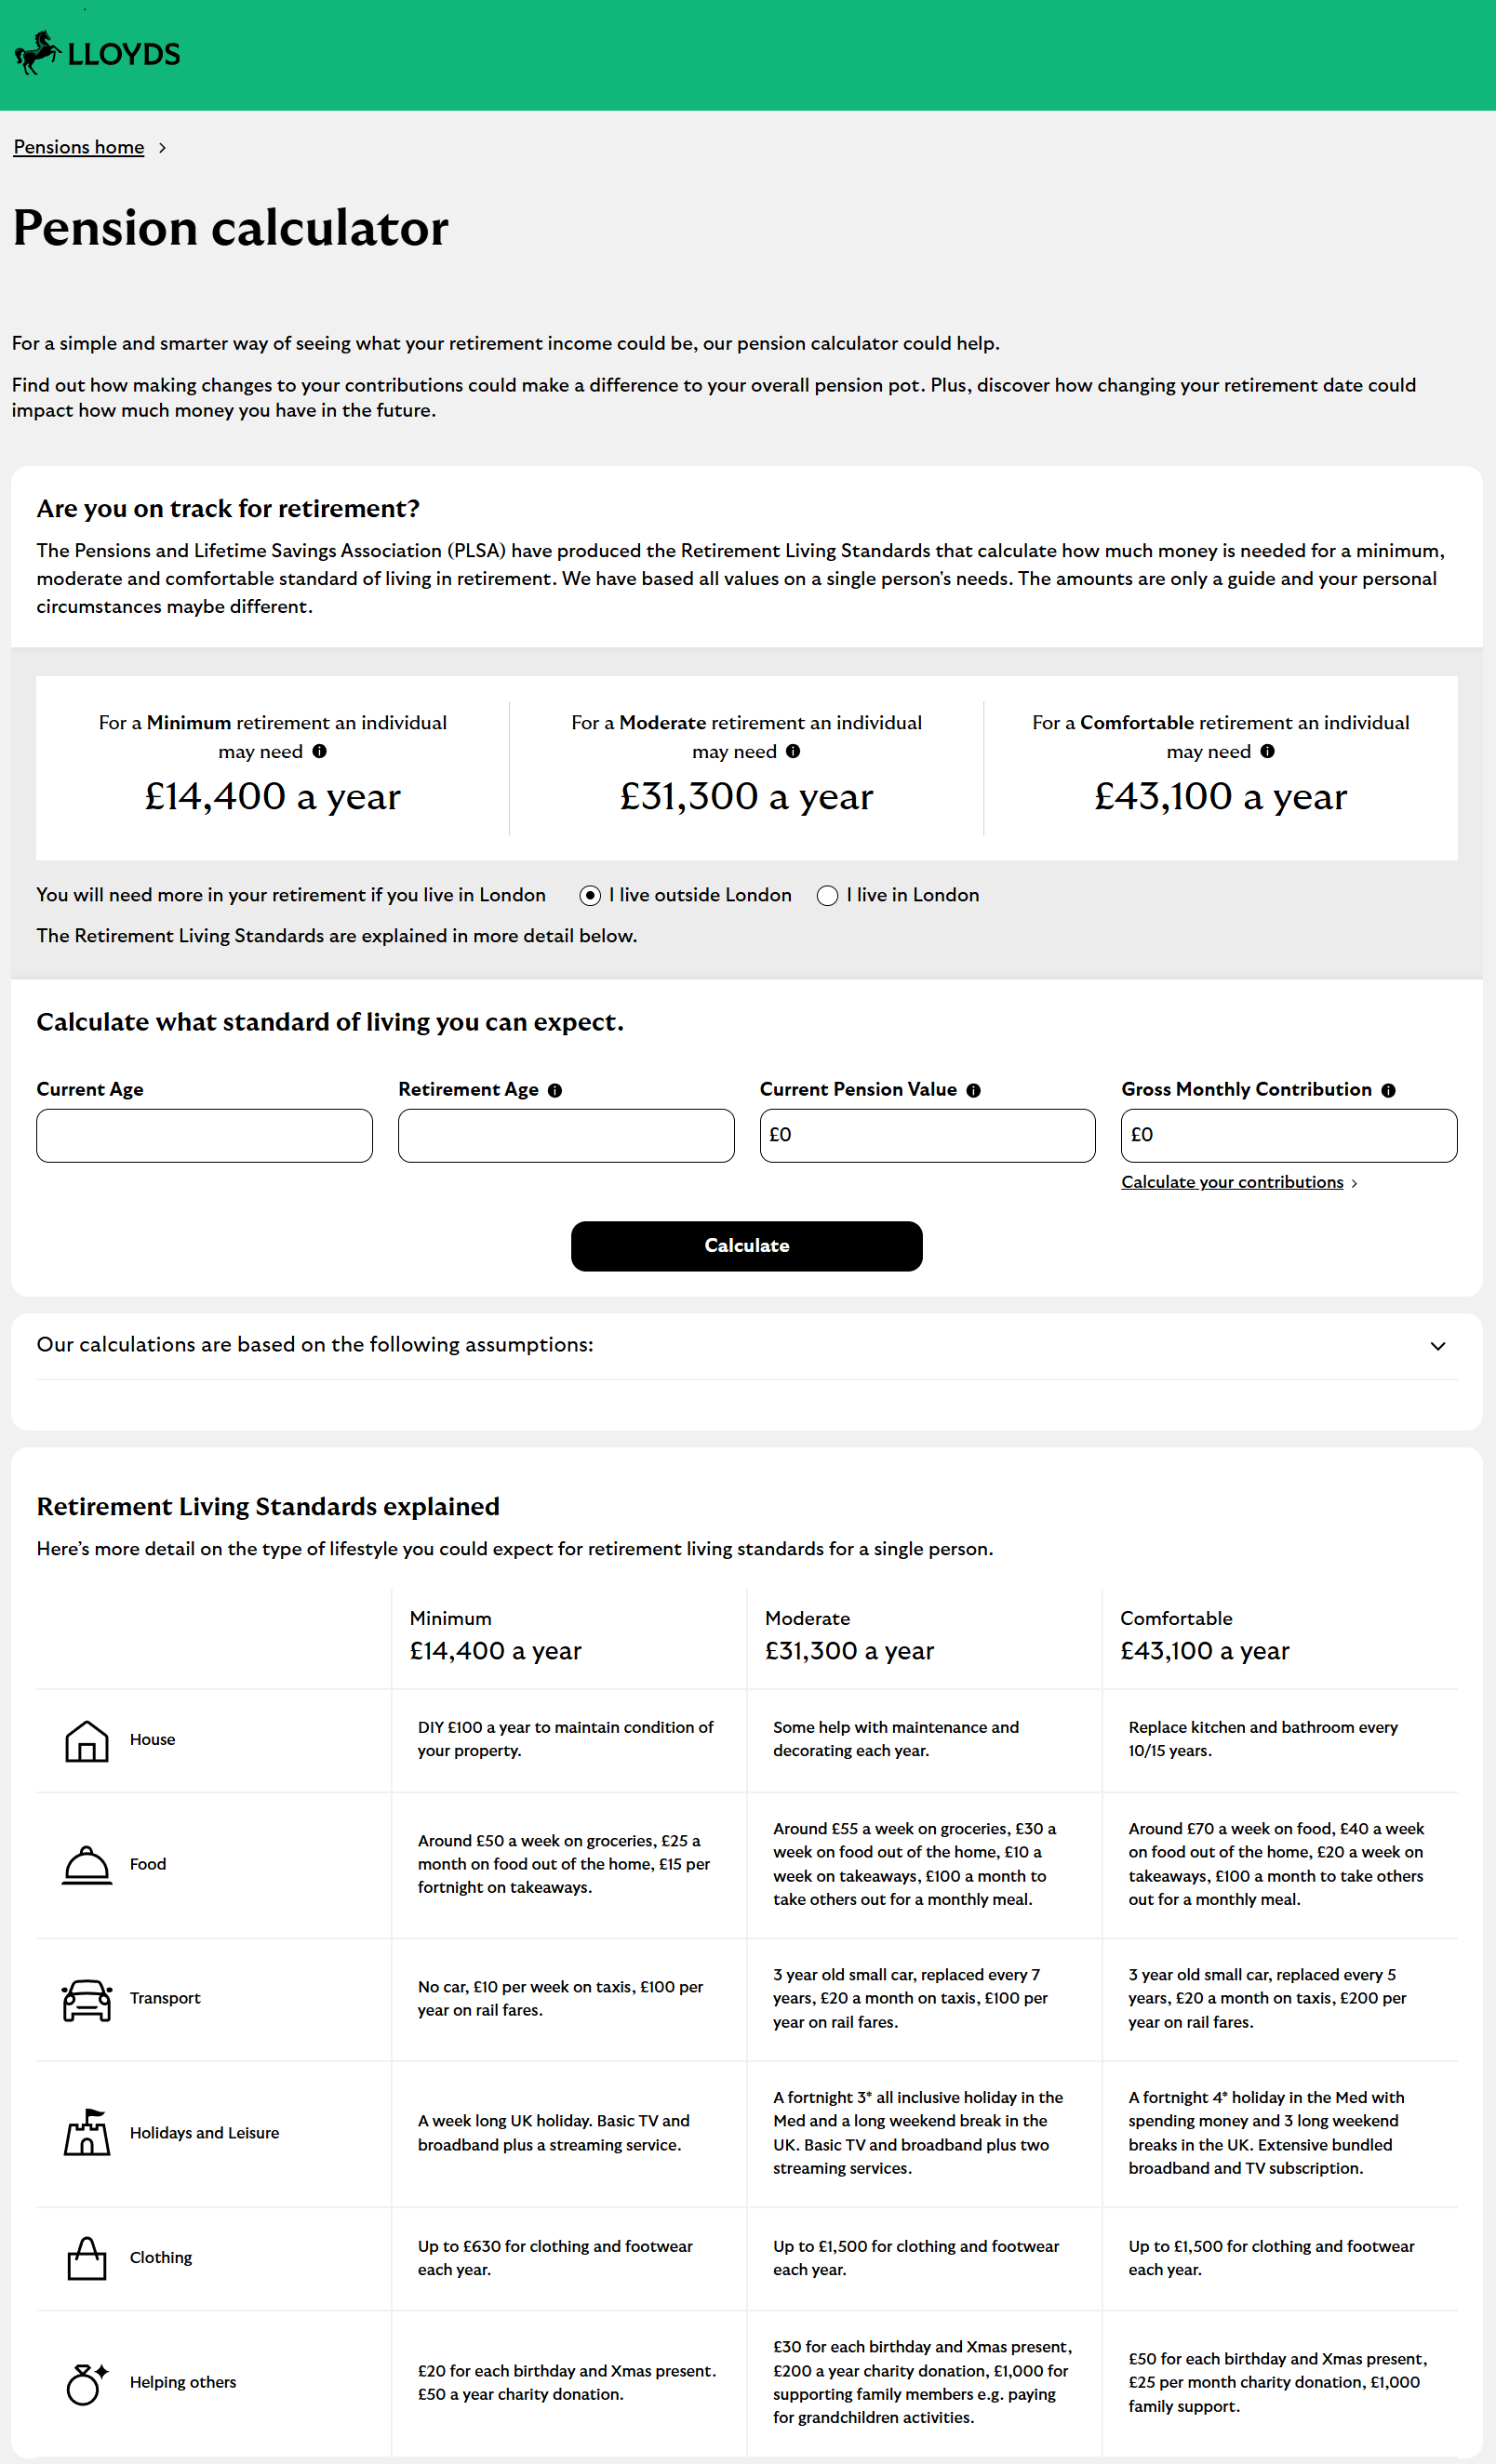
Task: Select 'I live outside London' option
Action: (x=590, y=896)
